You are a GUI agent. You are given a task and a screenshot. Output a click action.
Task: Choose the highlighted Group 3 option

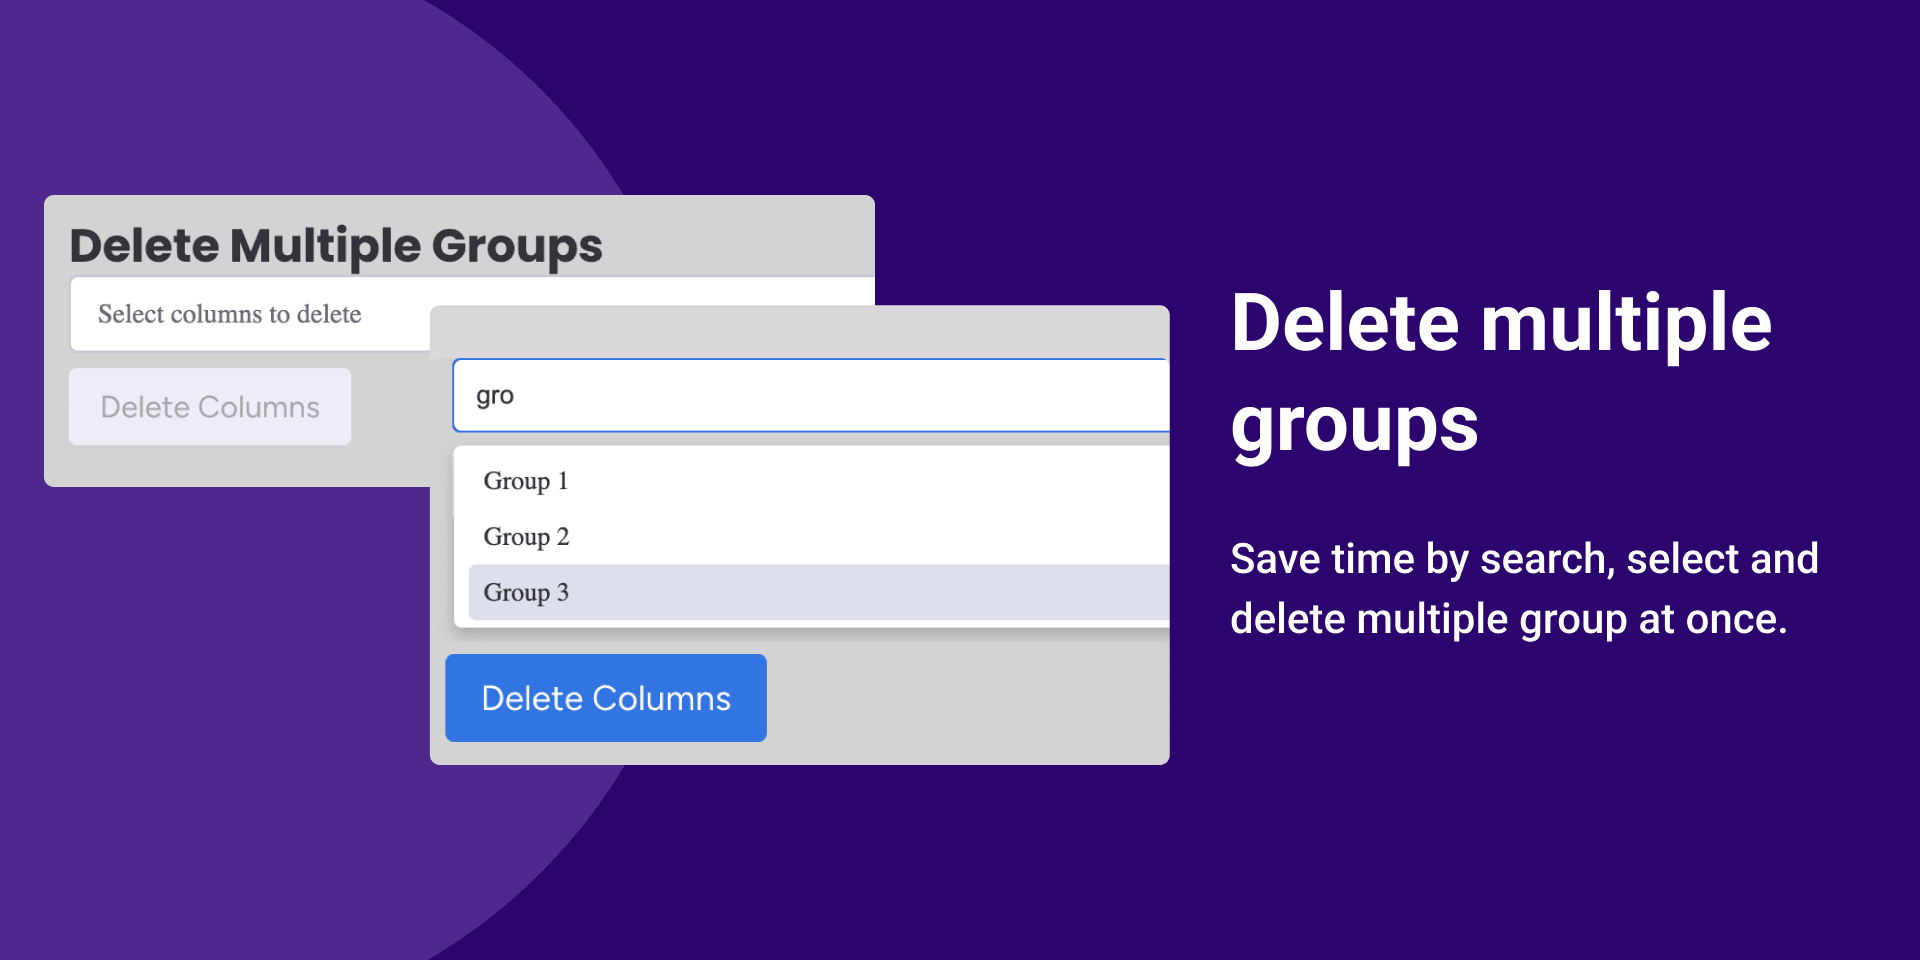pos(819,592)
